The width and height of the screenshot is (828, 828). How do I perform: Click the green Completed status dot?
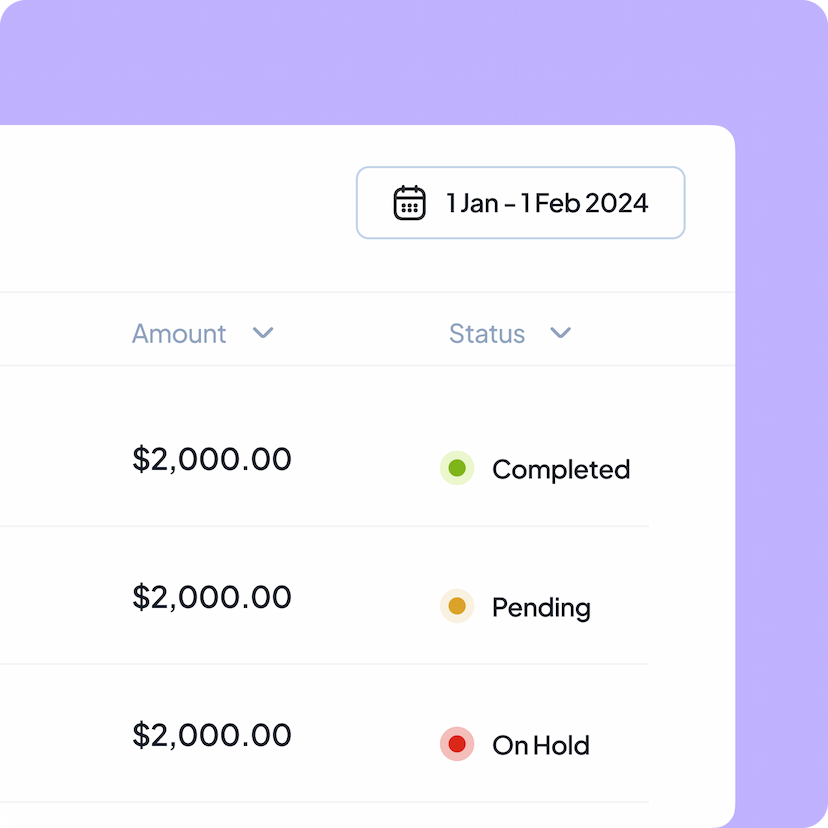(457, 468)
